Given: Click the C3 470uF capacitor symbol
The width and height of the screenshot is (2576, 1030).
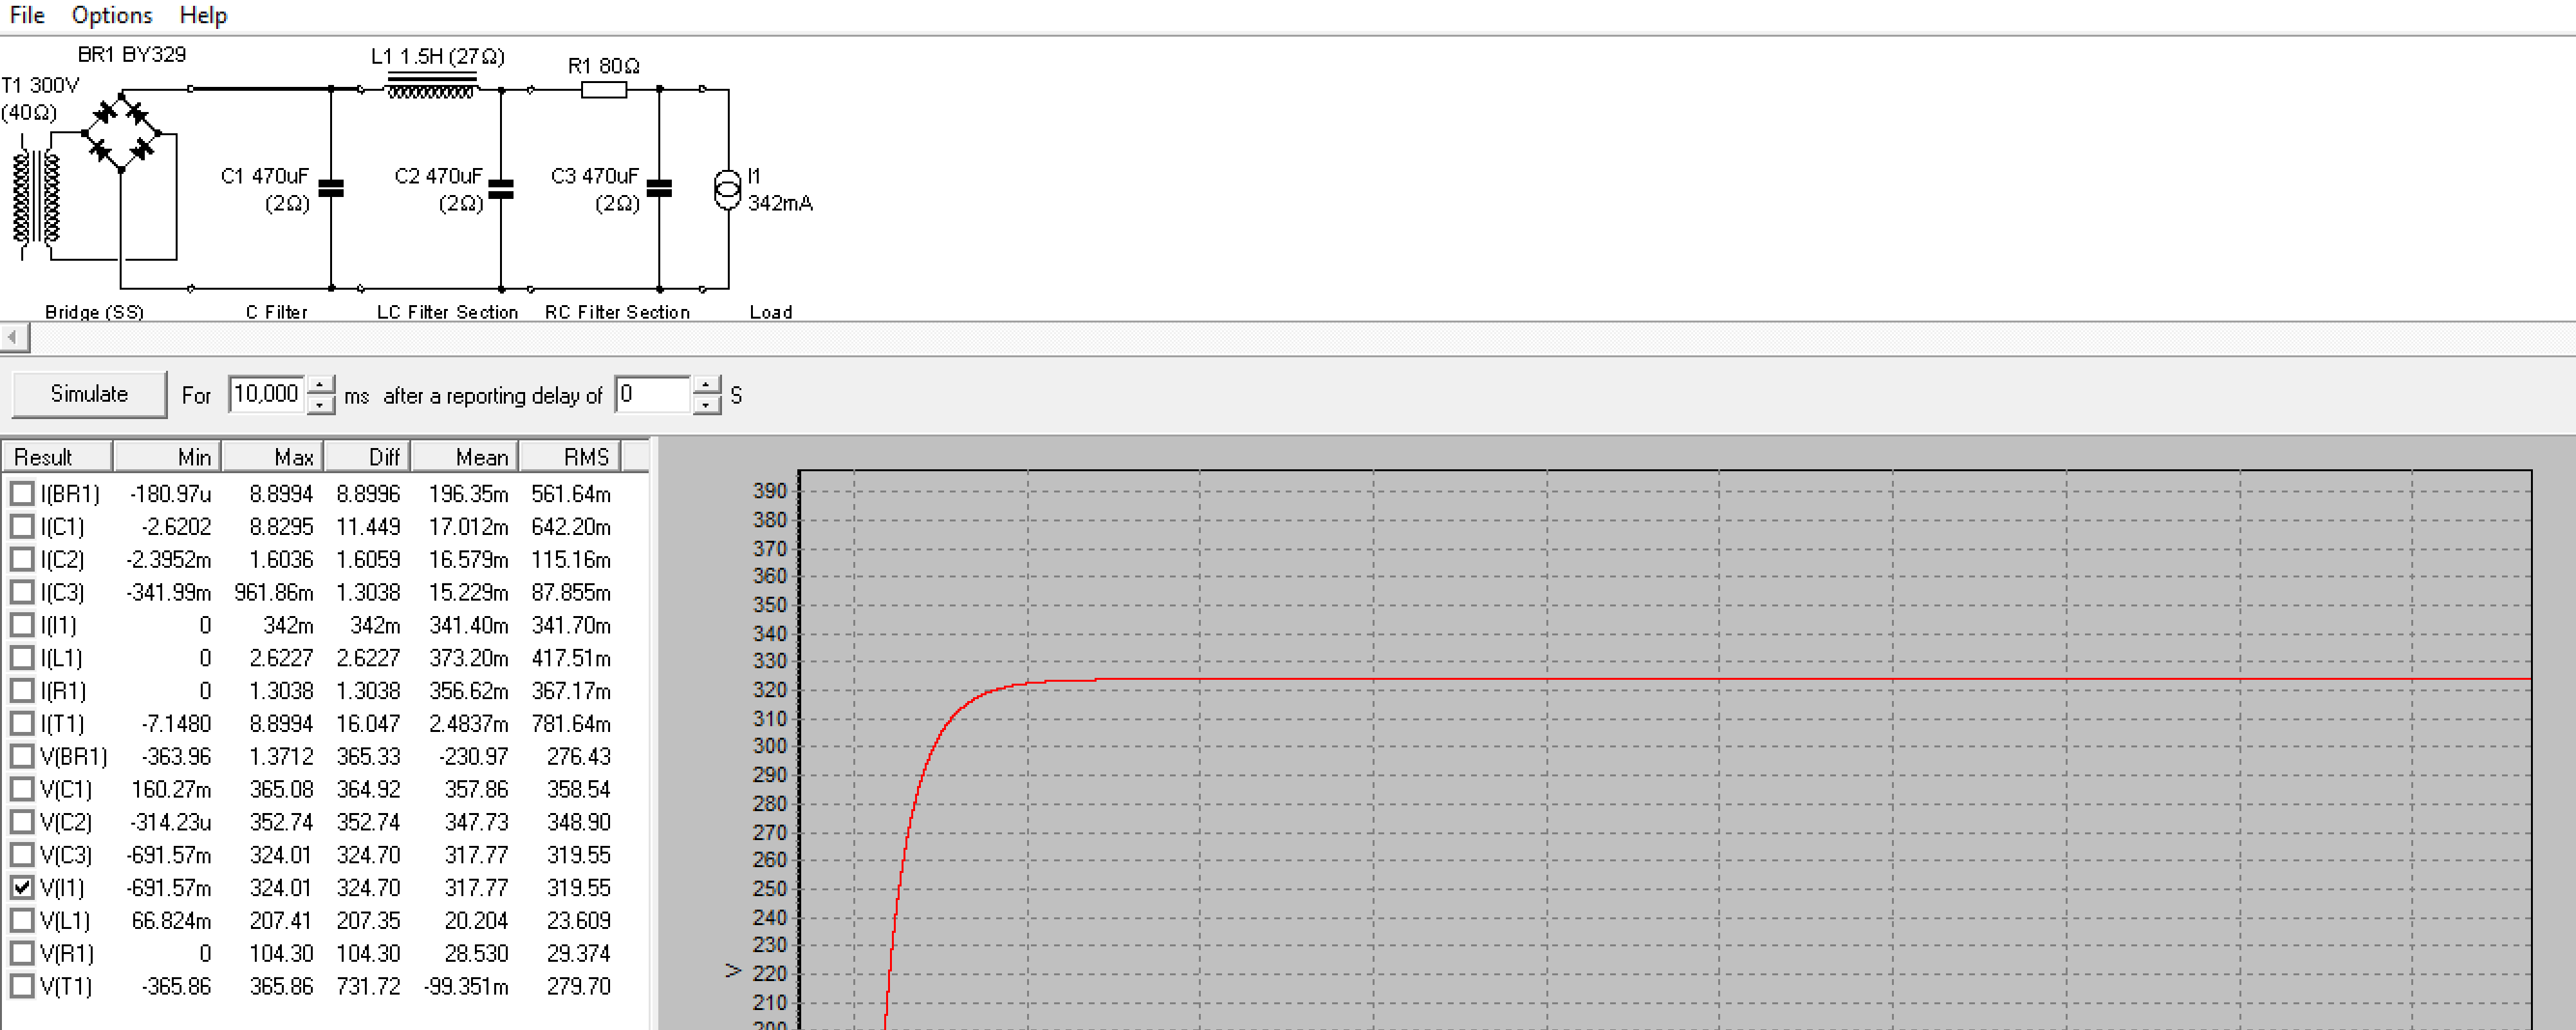Looking at the screenshot, I should tap(659, 188).
